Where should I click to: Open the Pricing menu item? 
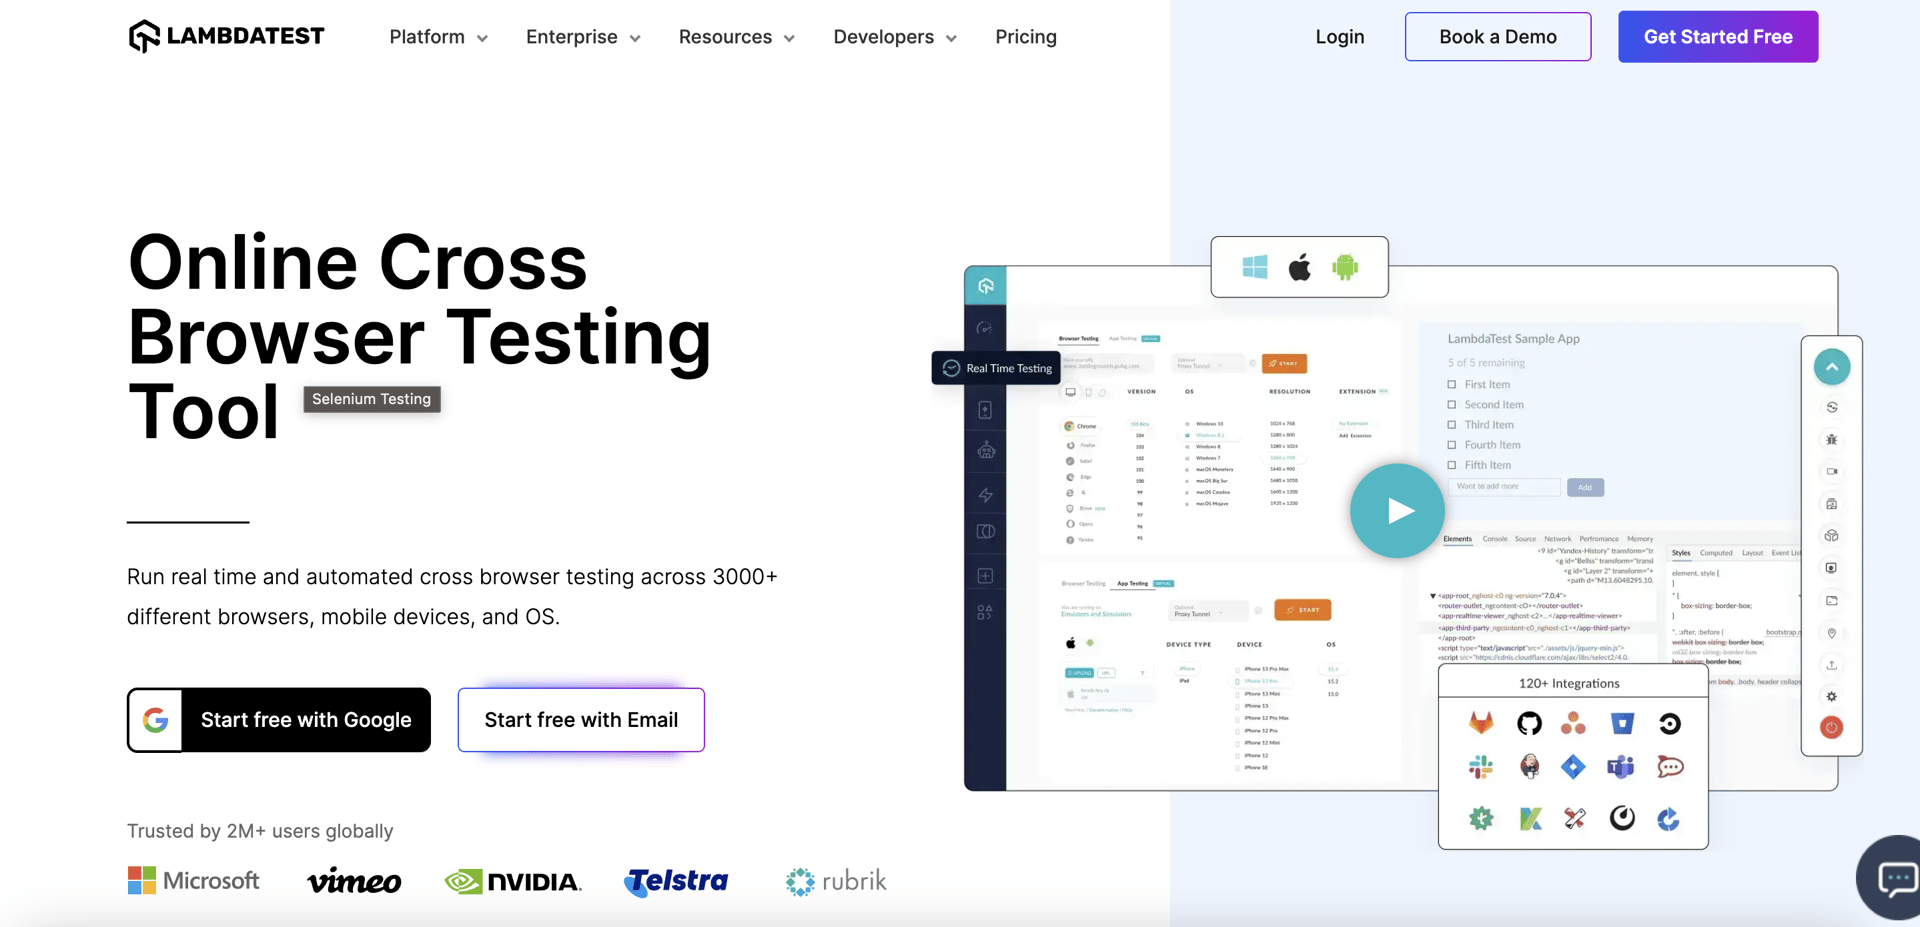[x=1026, y=37]
